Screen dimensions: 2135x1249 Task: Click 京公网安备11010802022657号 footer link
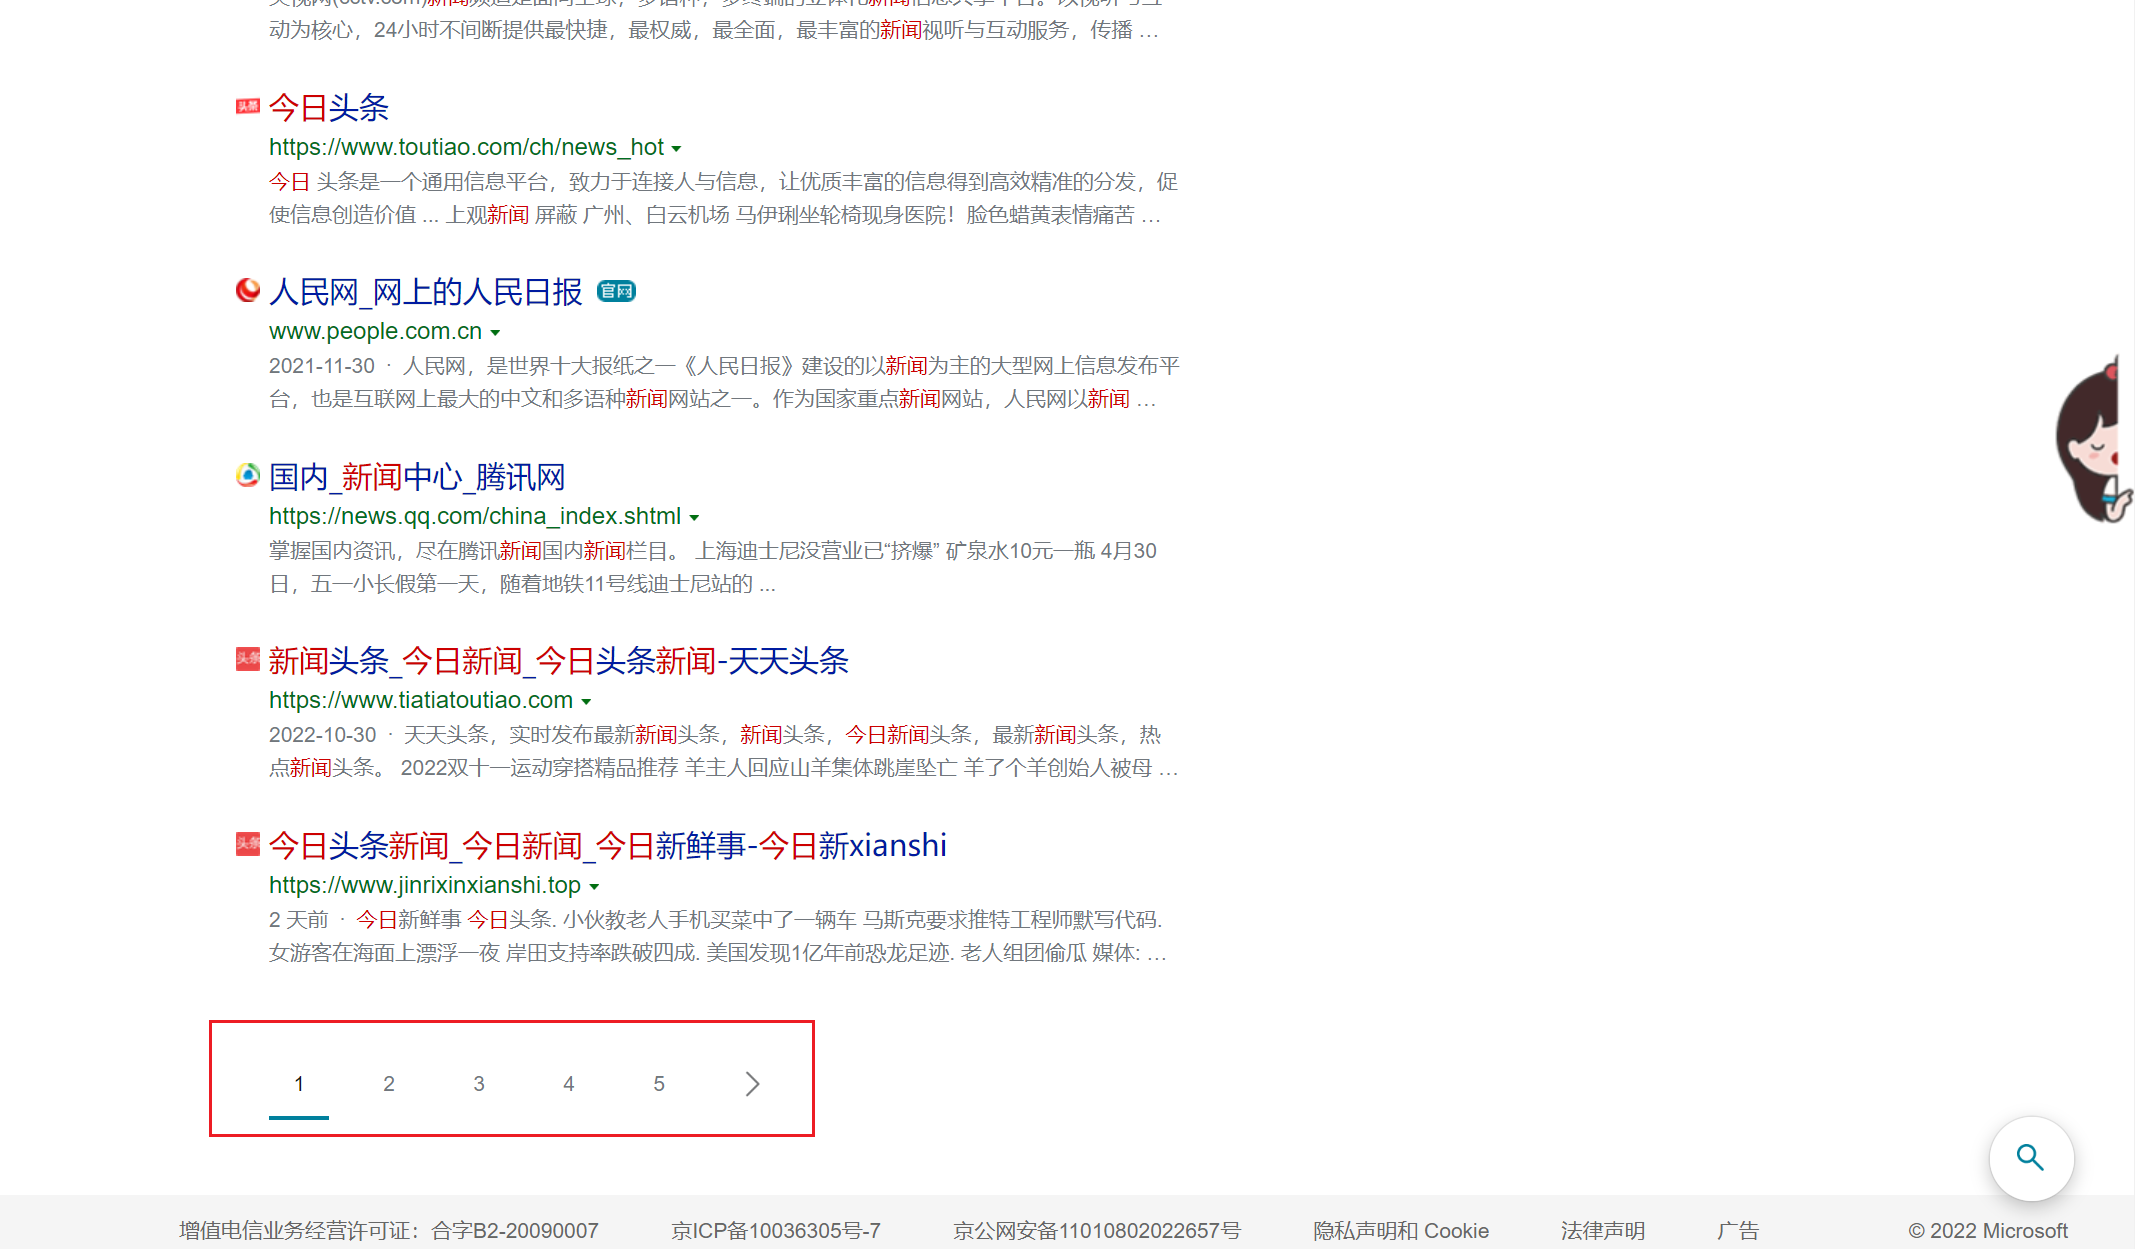point(1097,1231)
